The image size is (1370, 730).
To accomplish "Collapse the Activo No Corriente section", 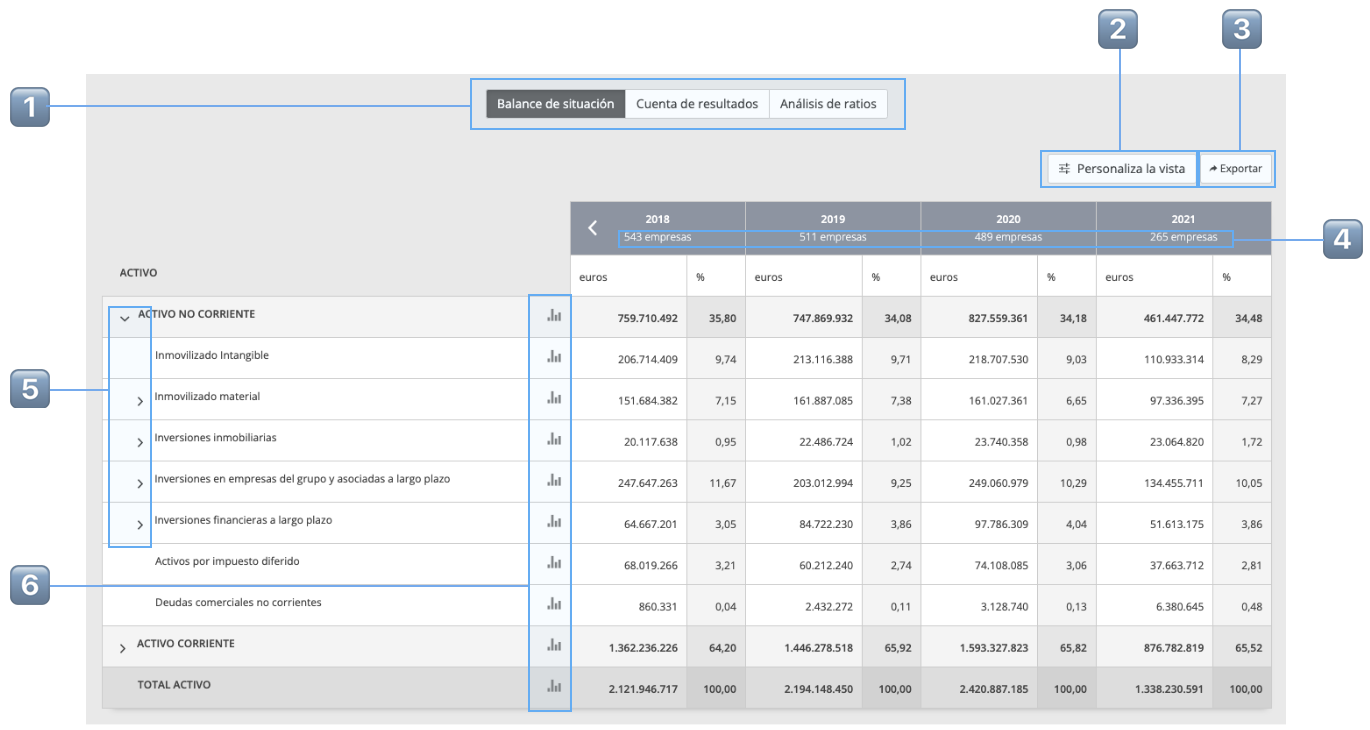I will pyautogui.click(x=124, y=318).
